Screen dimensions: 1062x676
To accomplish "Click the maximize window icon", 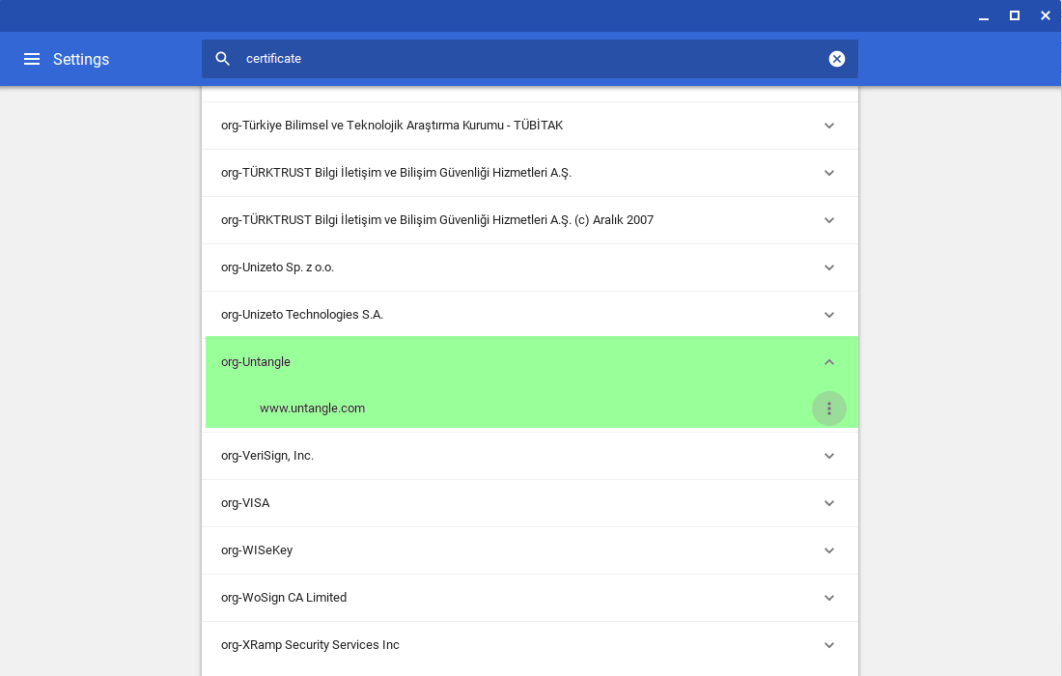I will coord(1014,16).
